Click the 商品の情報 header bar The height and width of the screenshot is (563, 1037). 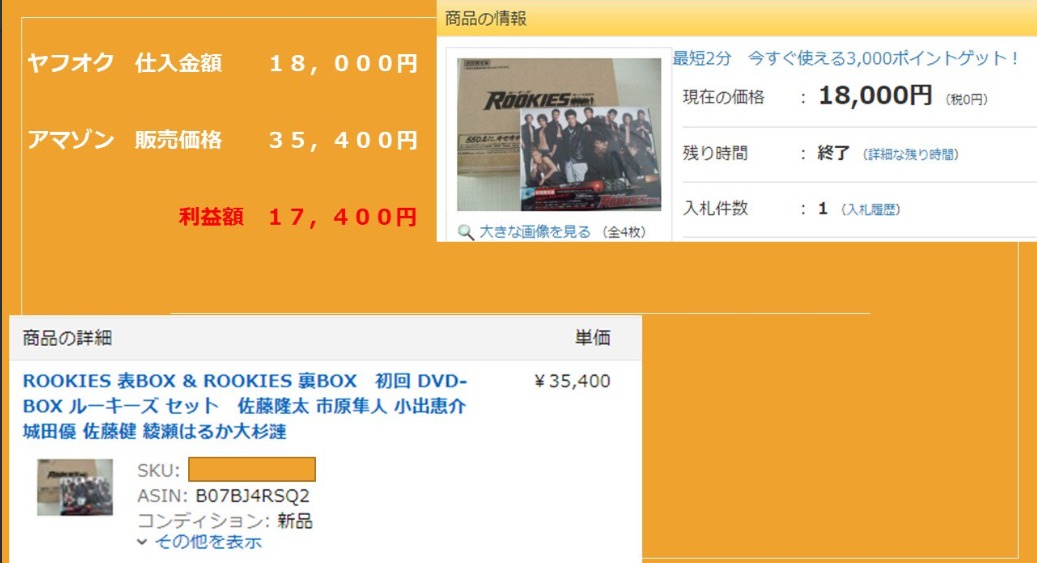(x=737, y=19)
